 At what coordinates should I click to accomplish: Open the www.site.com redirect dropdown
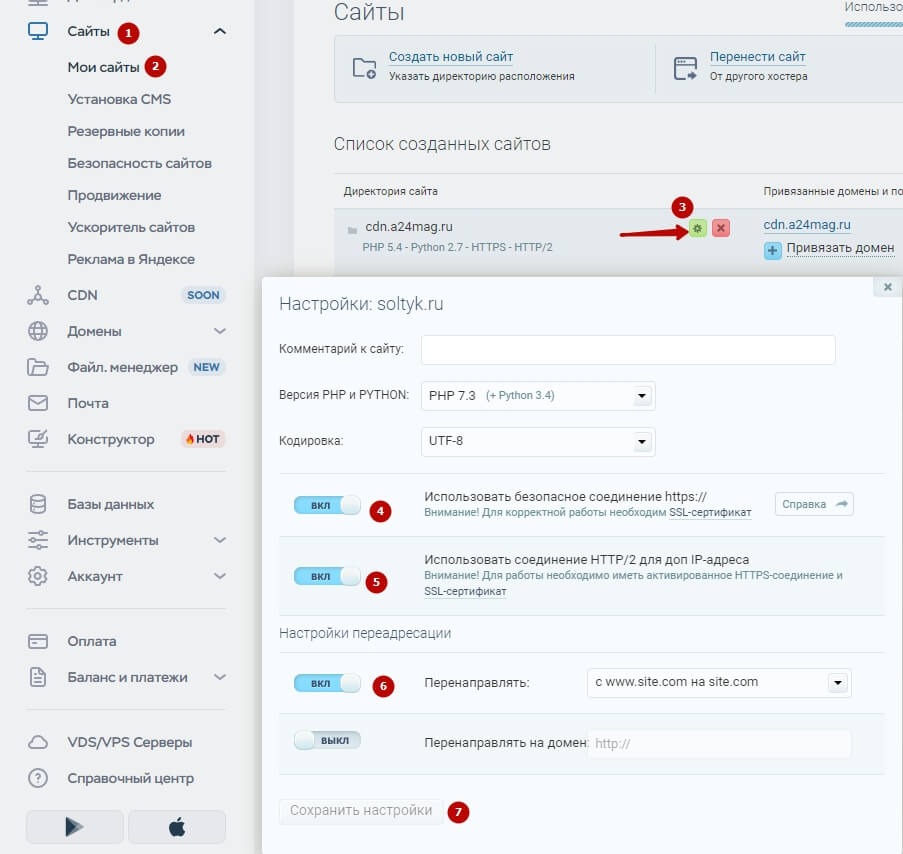[719, 682]
